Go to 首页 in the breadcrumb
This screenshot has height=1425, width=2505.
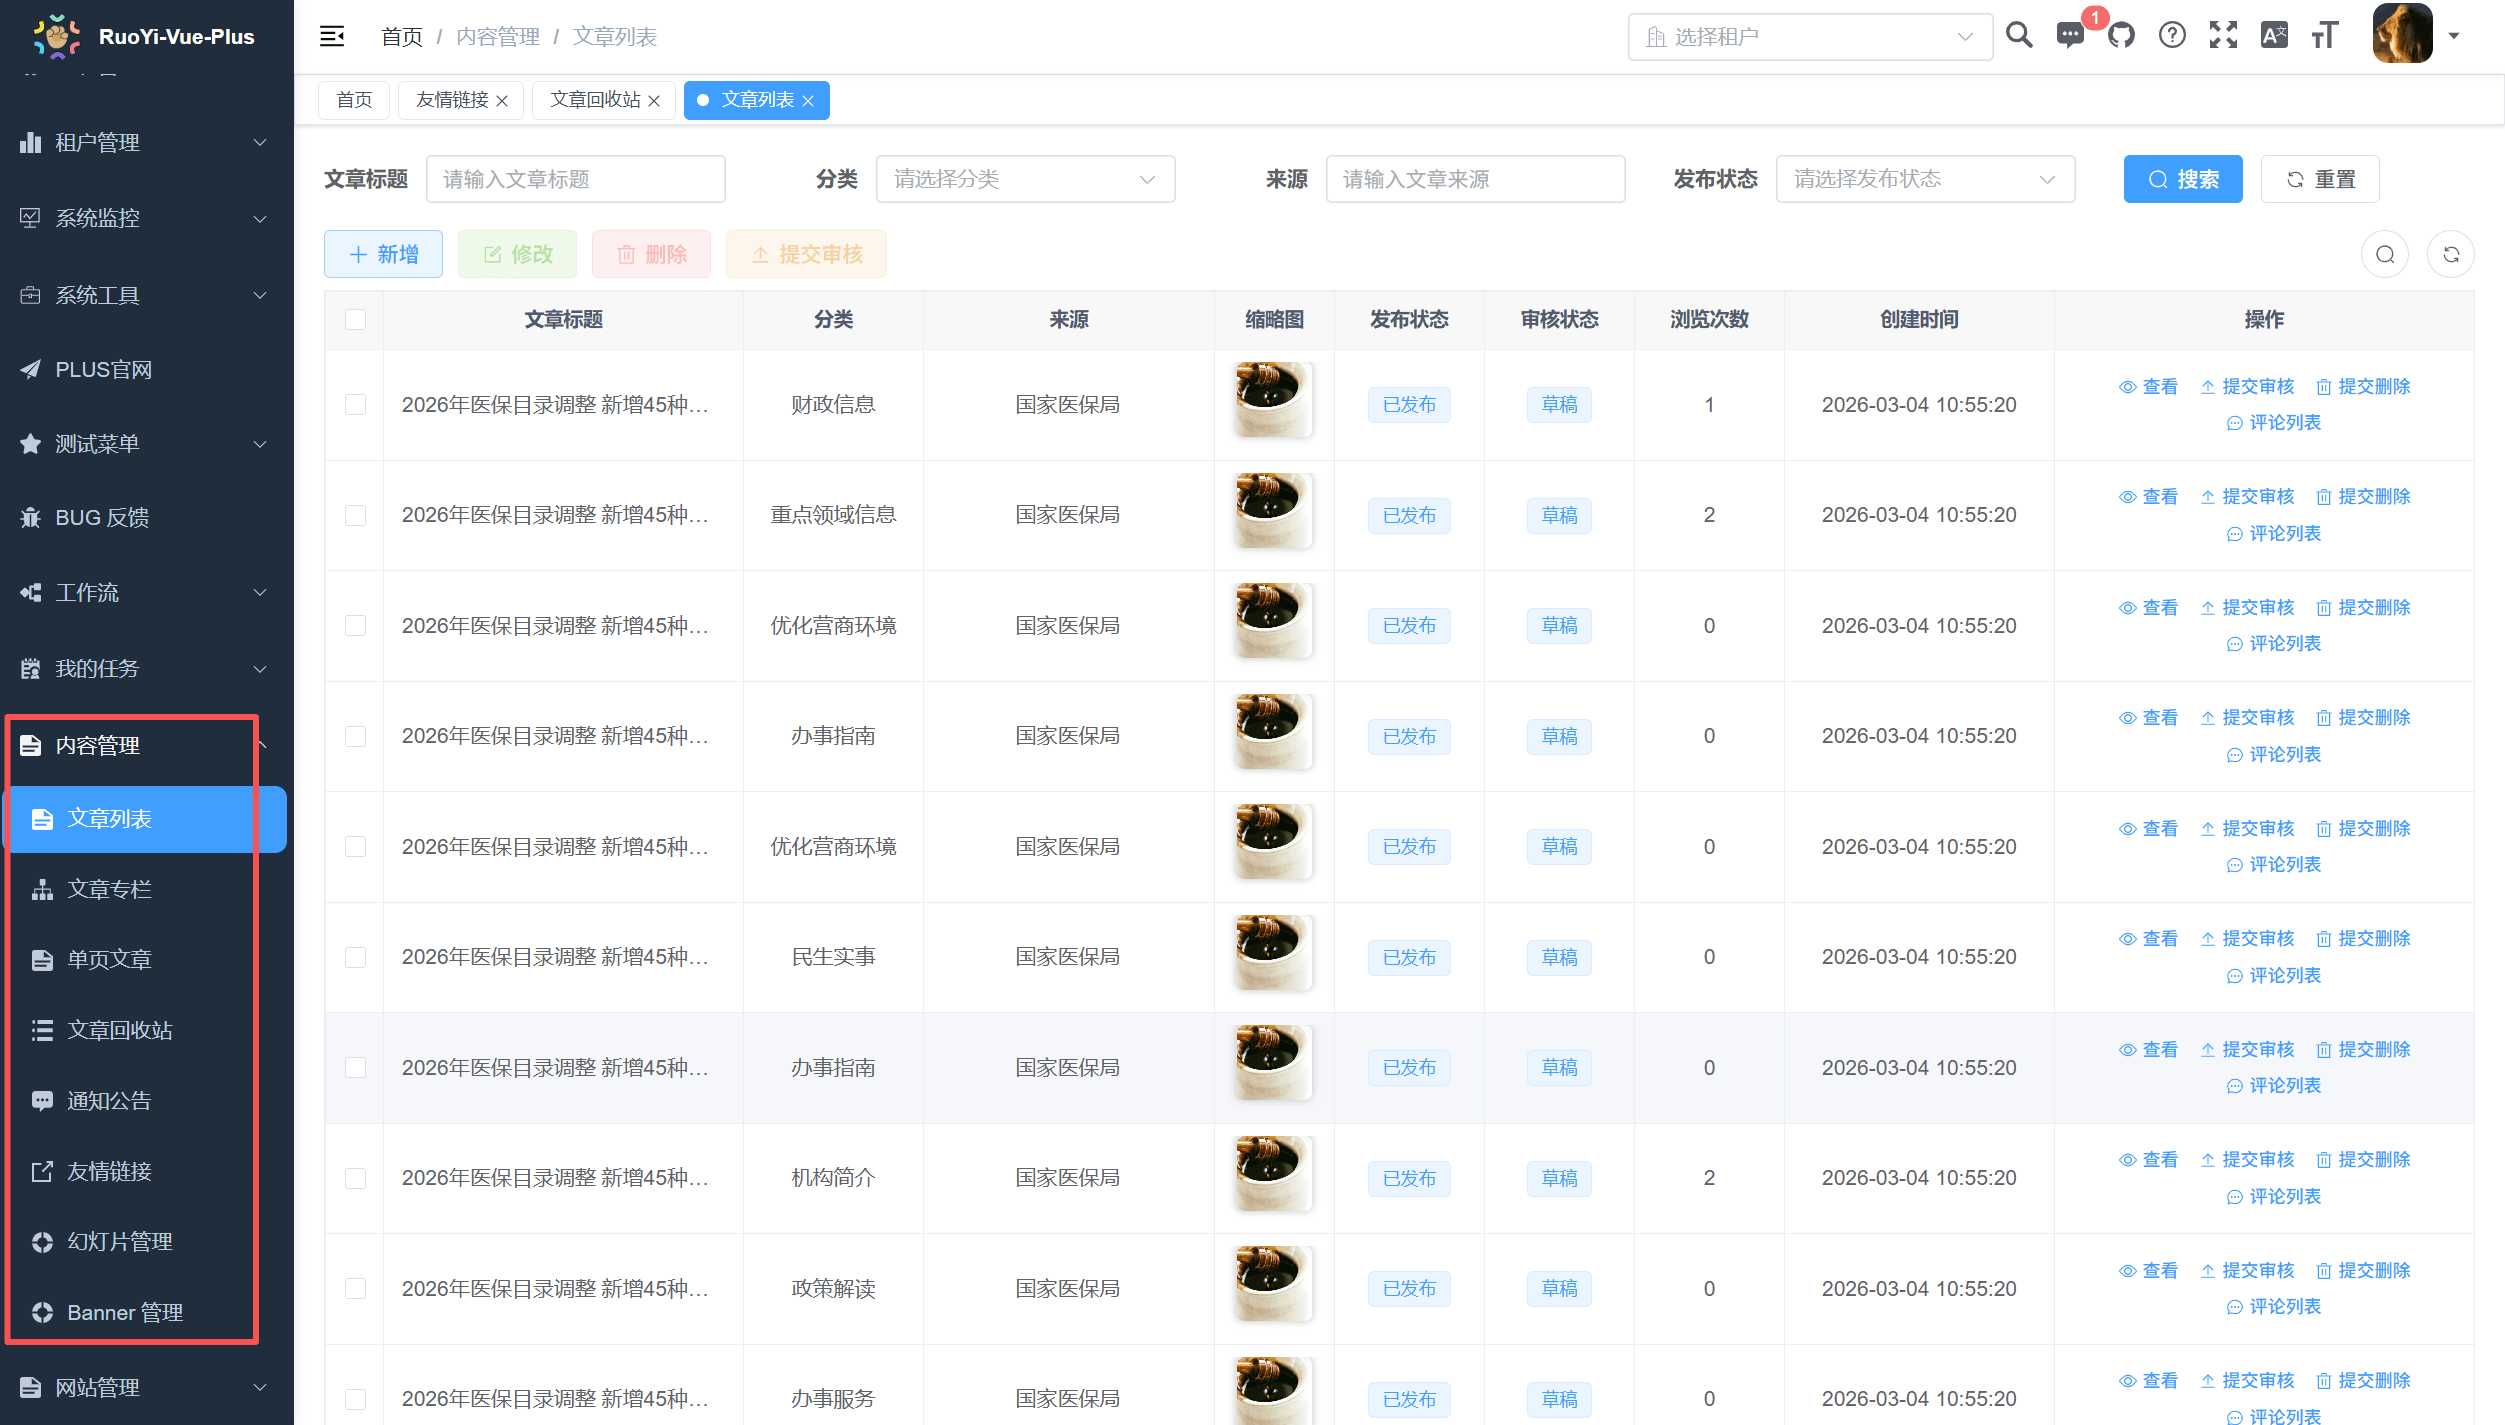point(402,37)
